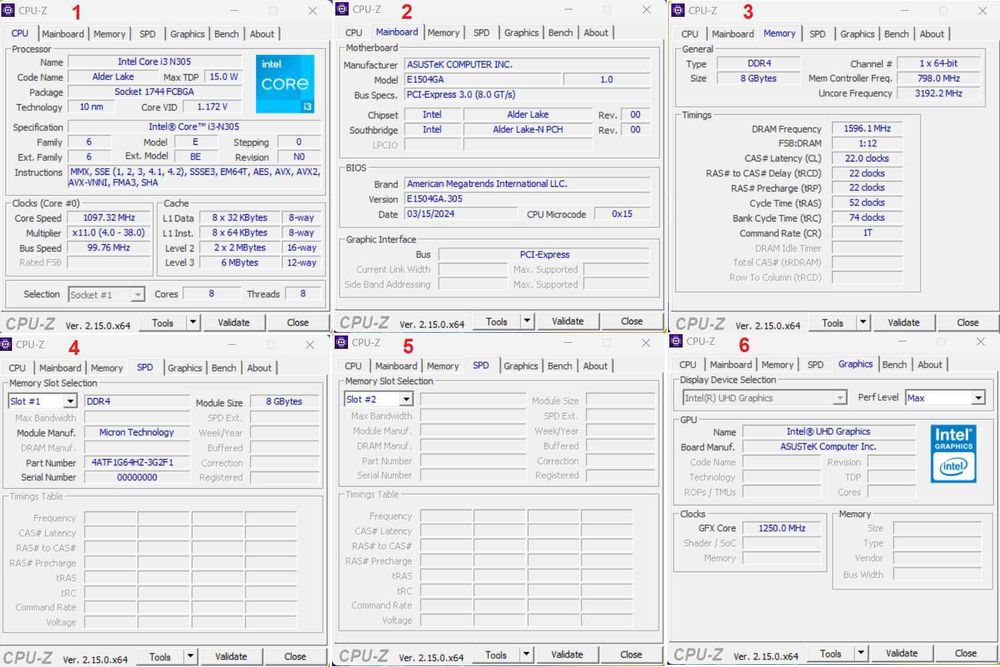Click the Core Speed value 1097.32 MHz
Image resolution: width=1000 pixels, height=667 pixels.
pyautogui.click(x=109, y=218)
